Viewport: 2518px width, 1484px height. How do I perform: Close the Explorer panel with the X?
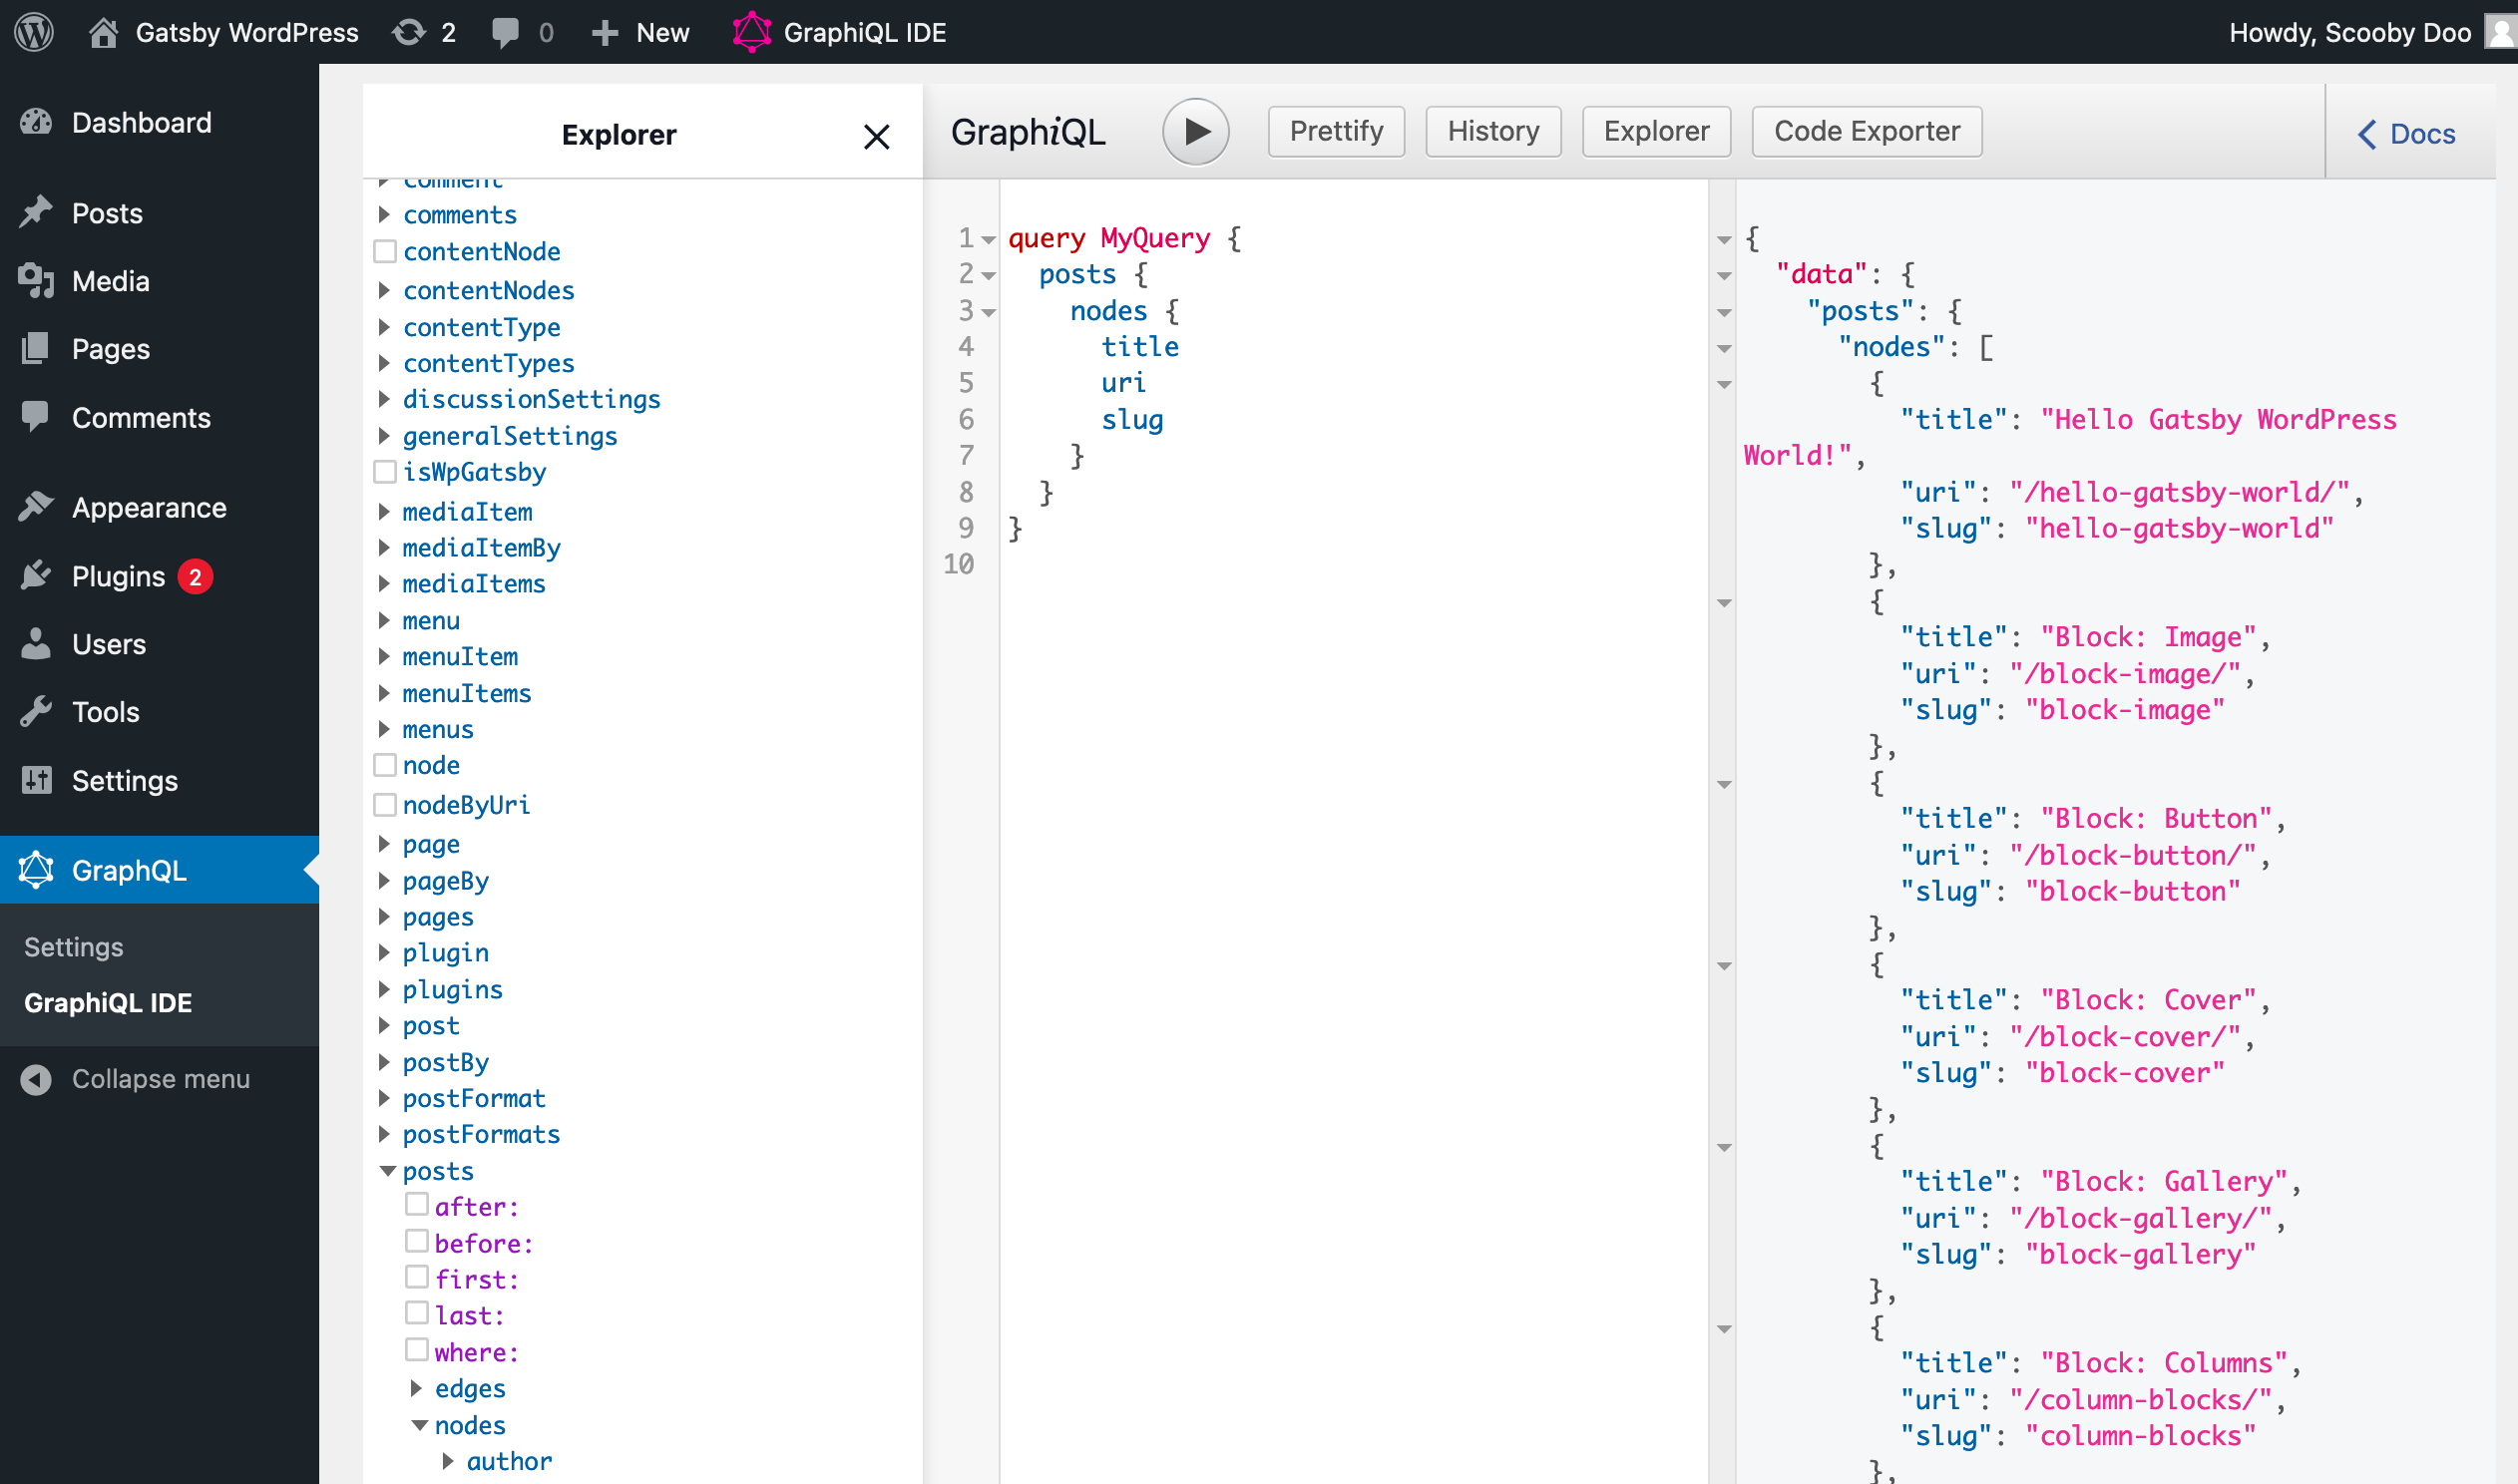point(876,136)
